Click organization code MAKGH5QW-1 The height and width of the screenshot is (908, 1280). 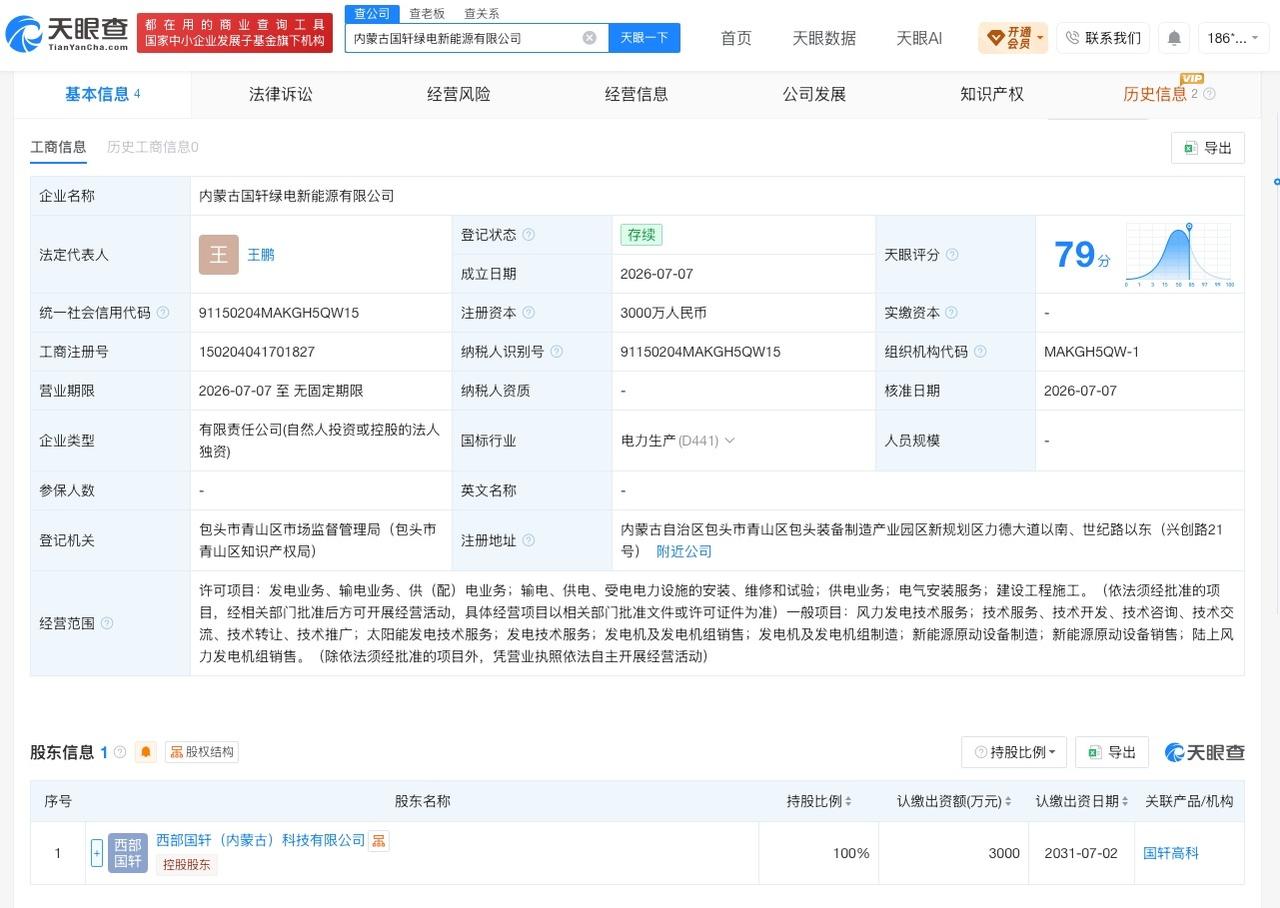[1091, 352]
